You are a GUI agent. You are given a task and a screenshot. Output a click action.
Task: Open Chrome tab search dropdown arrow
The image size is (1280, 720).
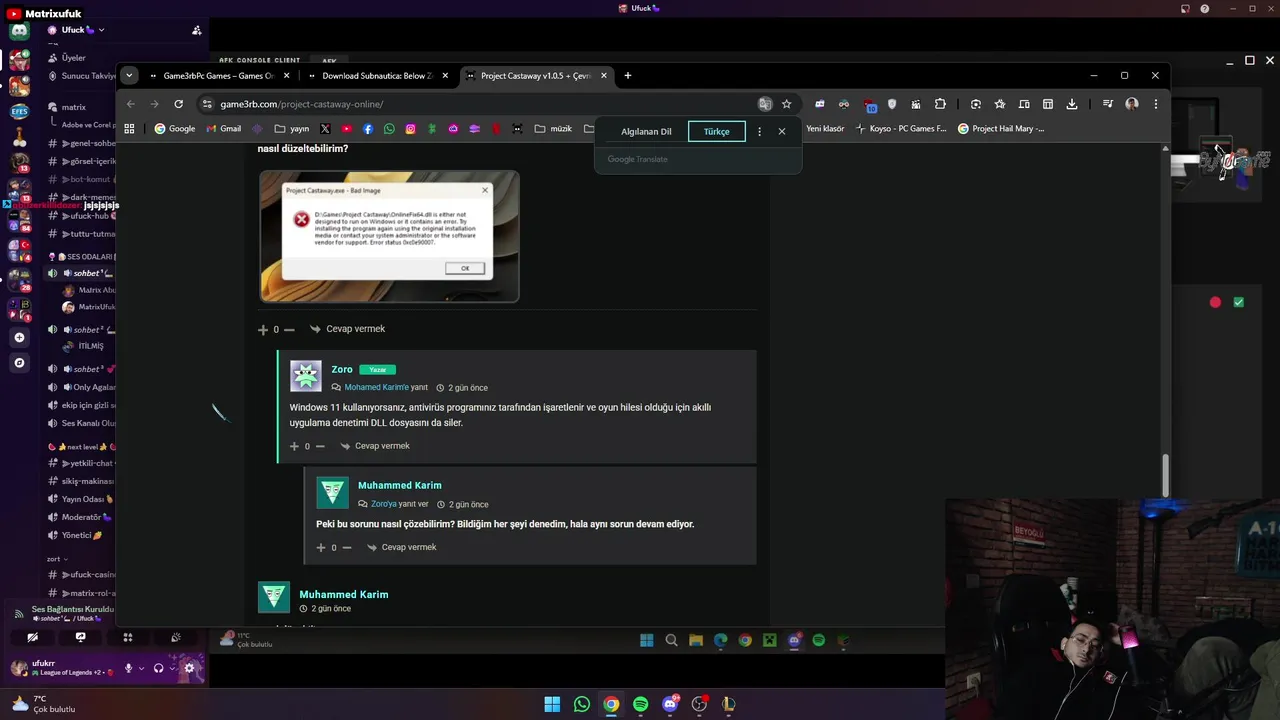(129, 75)
